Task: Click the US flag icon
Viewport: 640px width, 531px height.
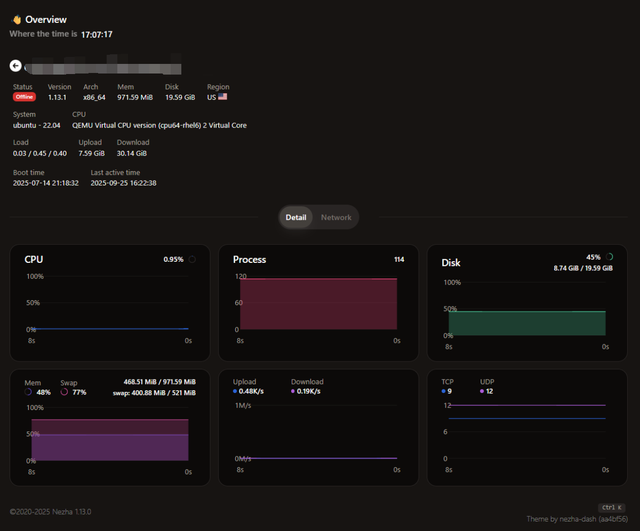Action: [x=222, y=97]
